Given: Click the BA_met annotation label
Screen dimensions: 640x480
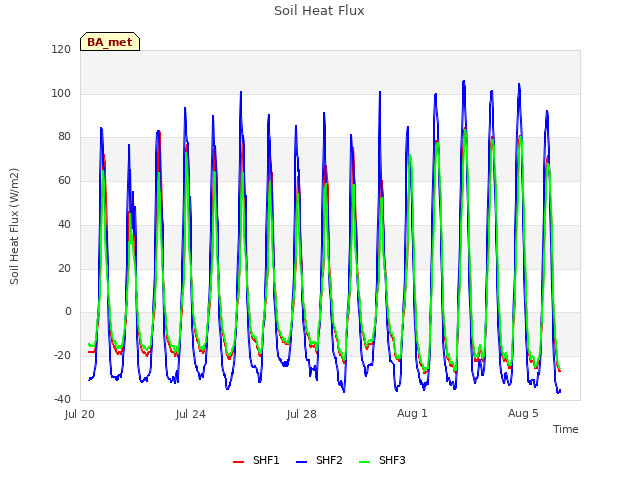Looking at the screenshot, I should coord(110,42).
